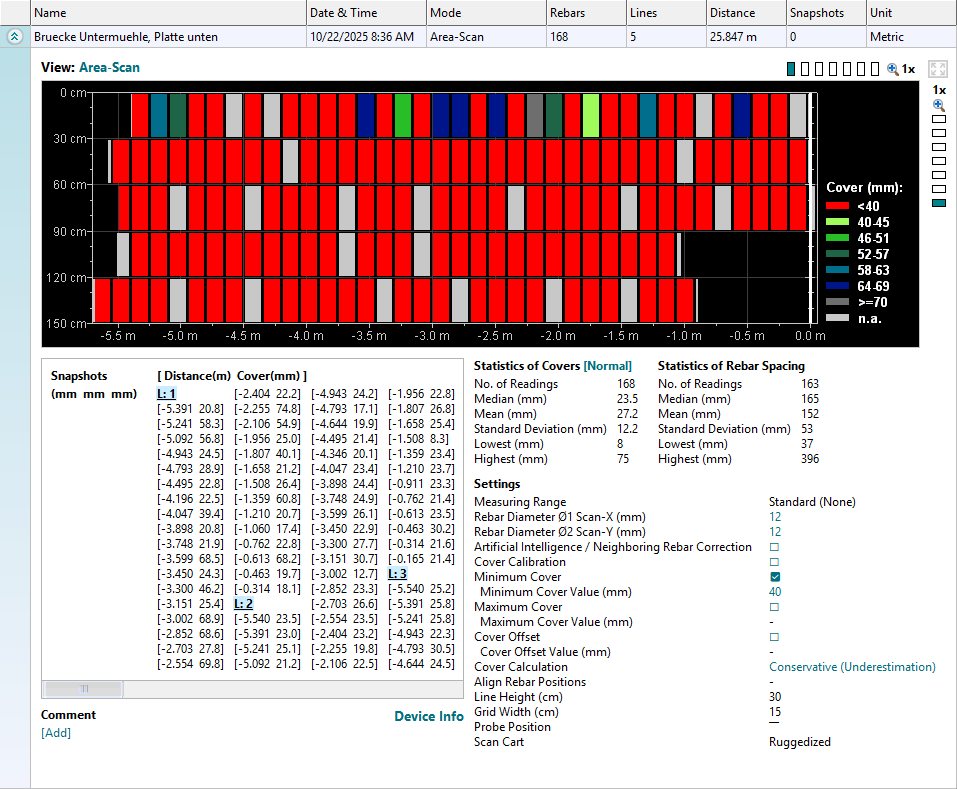Screen dimensions: 957x789
Task: Select the top vertical zoom step box
Action: pyautogui.click(x=938, y=119)
